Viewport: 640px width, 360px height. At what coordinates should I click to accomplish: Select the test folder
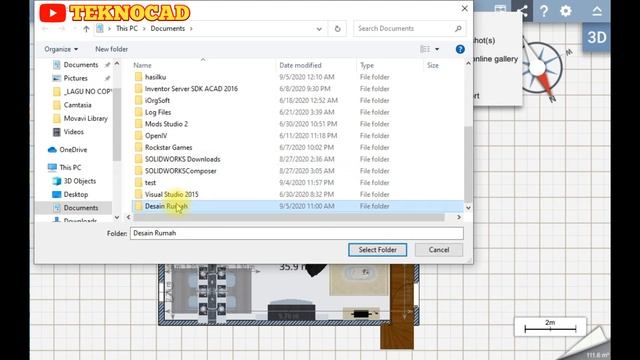(150, 183)
